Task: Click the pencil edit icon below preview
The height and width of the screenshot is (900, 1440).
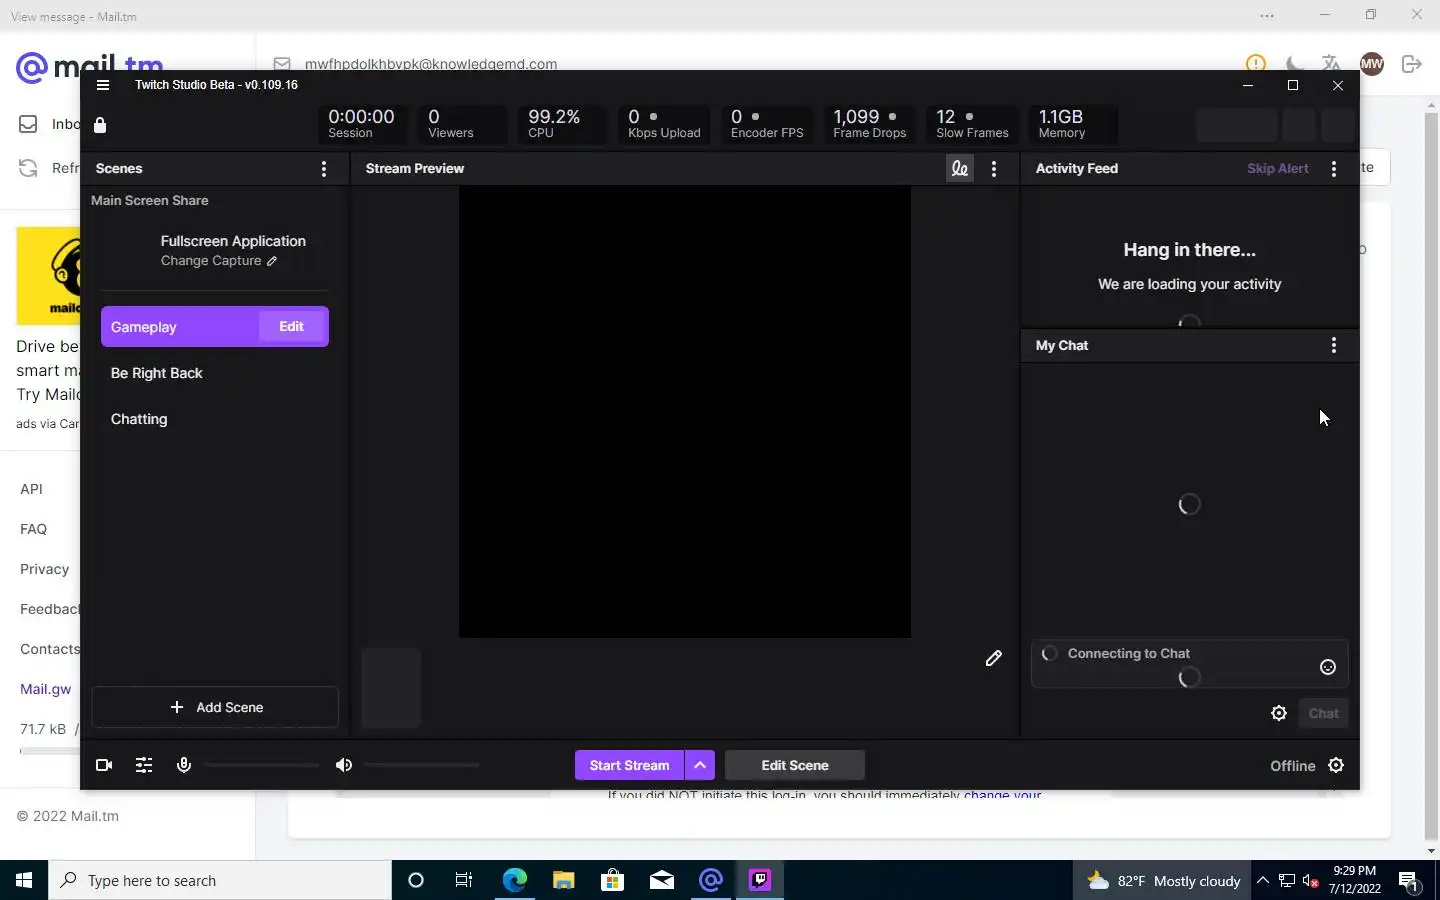Action: (993, 658)
